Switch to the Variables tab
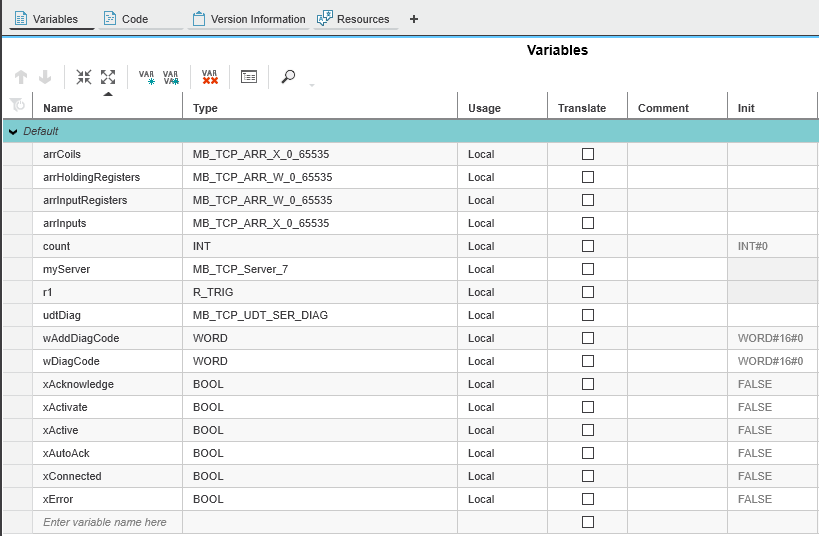Image resolution: width=819 pixels, height=536 pixels. point(52,19)
